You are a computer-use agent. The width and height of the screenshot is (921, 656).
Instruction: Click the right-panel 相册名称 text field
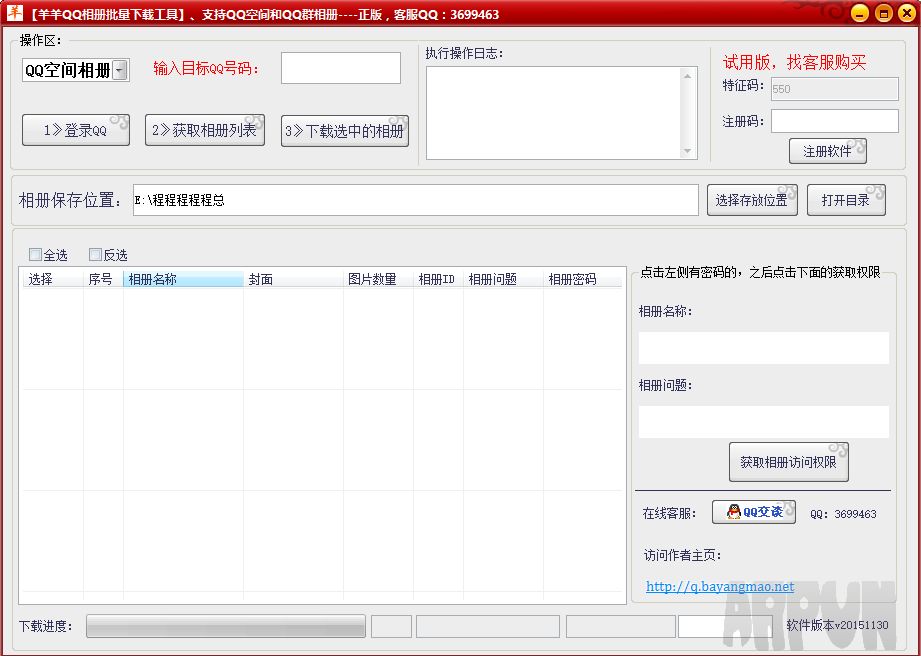(x=764, y=348)
